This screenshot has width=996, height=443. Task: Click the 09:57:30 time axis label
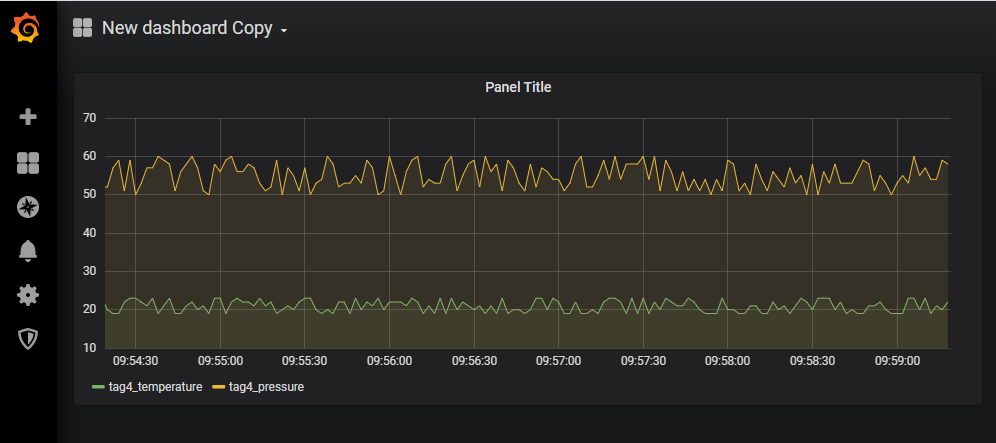tap(643, 360)
